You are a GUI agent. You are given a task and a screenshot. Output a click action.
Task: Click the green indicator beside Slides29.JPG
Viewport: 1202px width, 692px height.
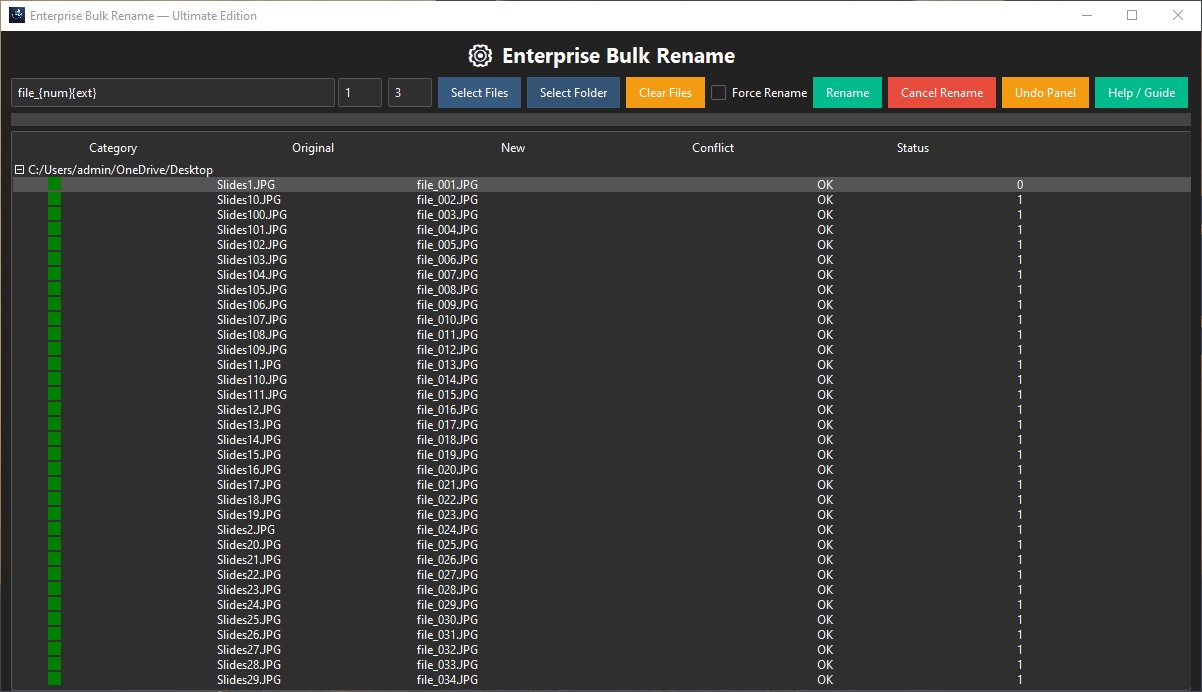[54, 679]
